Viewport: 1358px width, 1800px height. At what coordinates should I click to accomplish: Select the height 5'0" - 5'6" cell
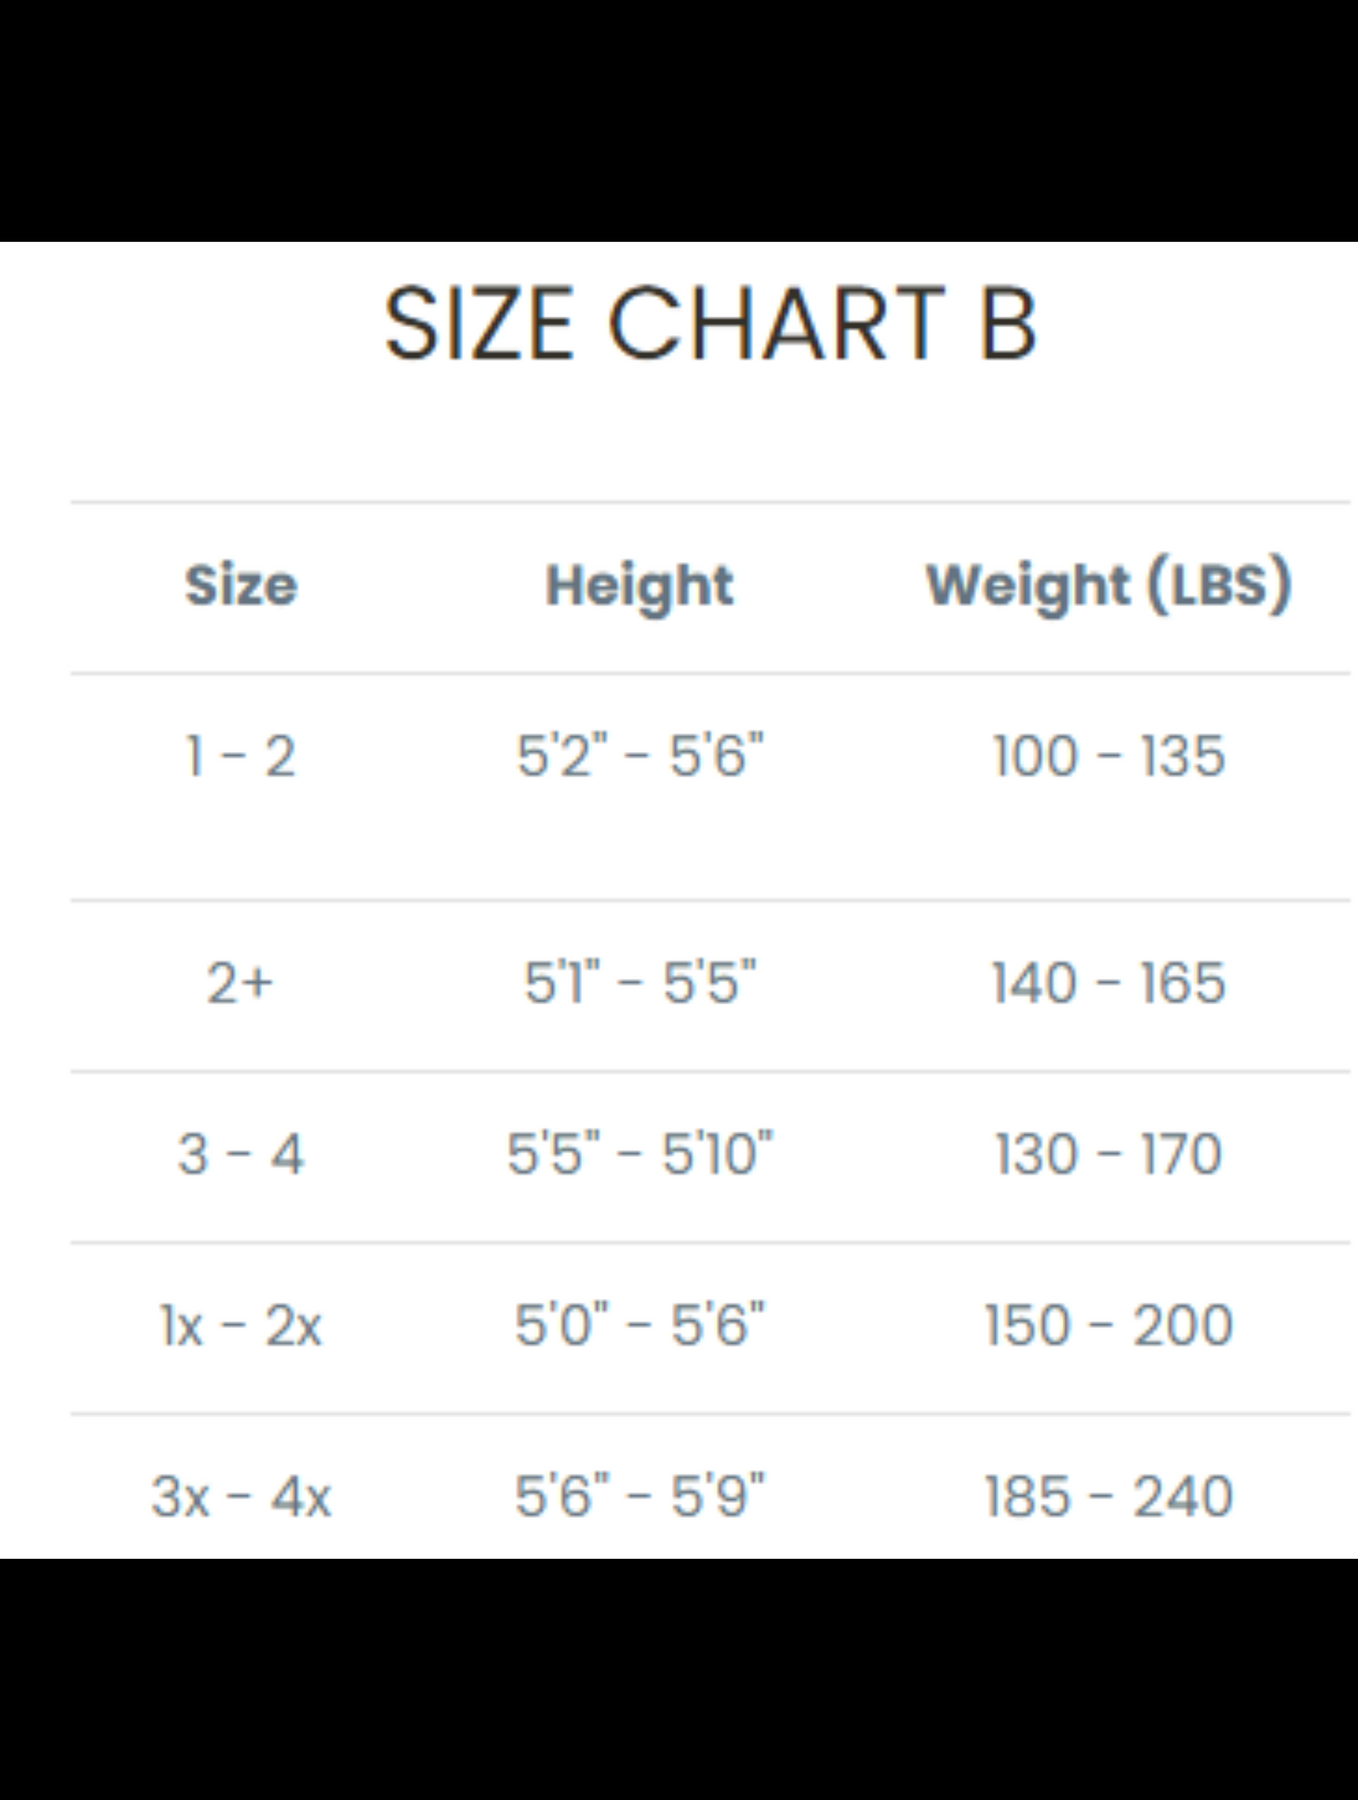click(640, 1325)
